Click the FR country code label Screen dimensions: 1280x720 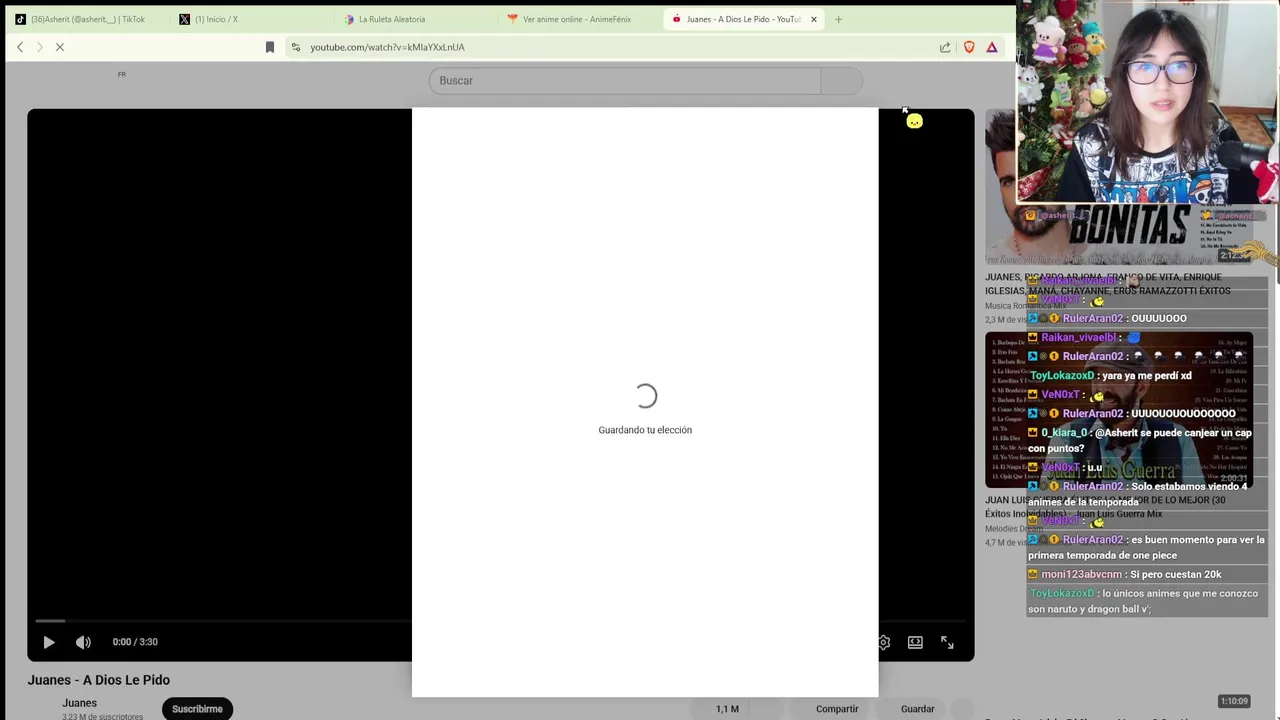pos(122,74)
